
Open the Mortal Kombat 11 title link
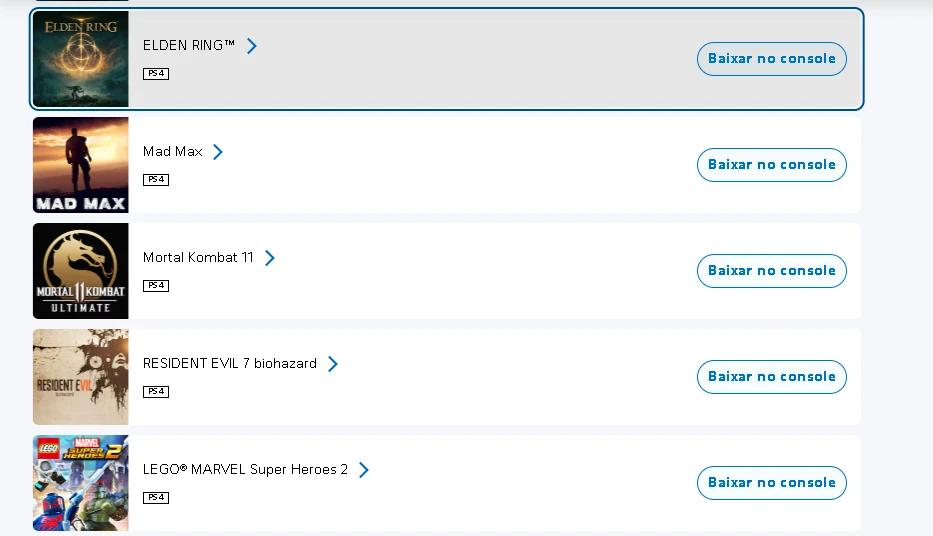coord(198,258)
